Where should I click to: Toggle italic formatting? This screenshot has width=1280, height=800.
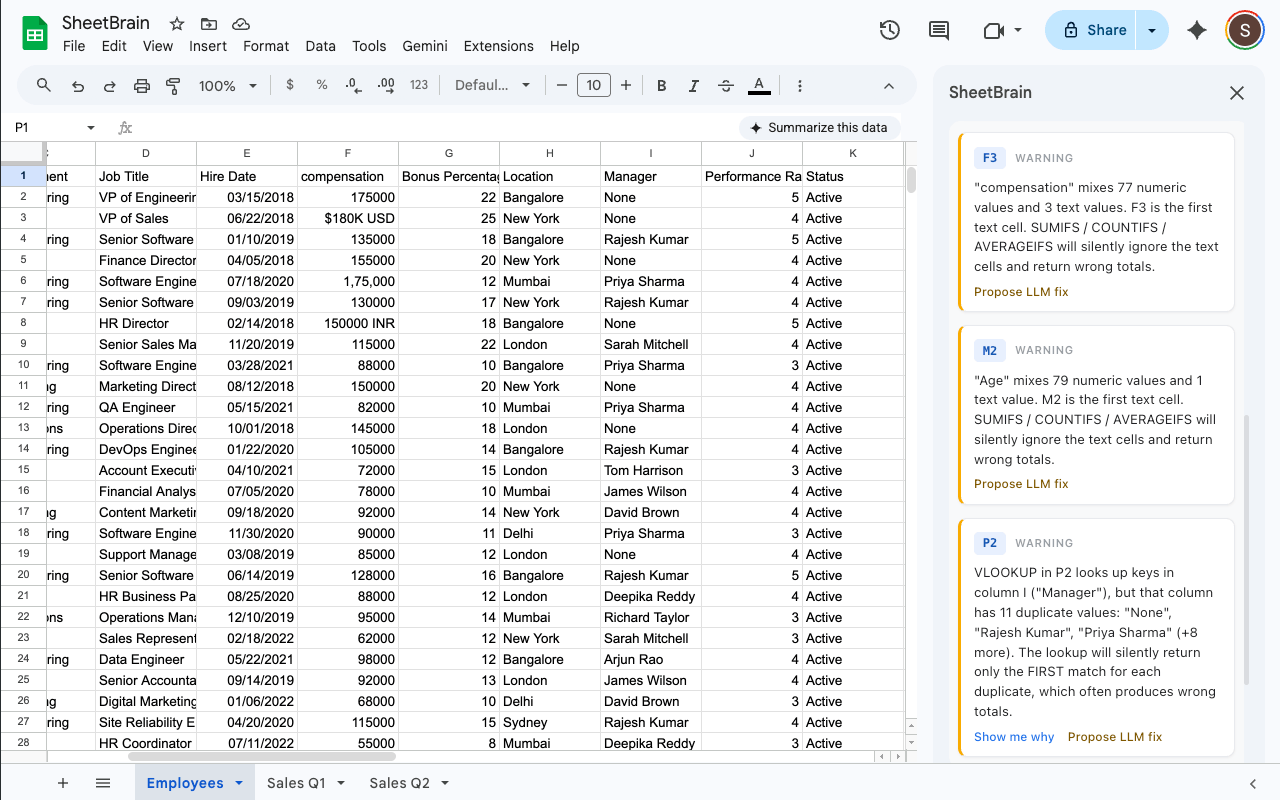pos(693,86)
